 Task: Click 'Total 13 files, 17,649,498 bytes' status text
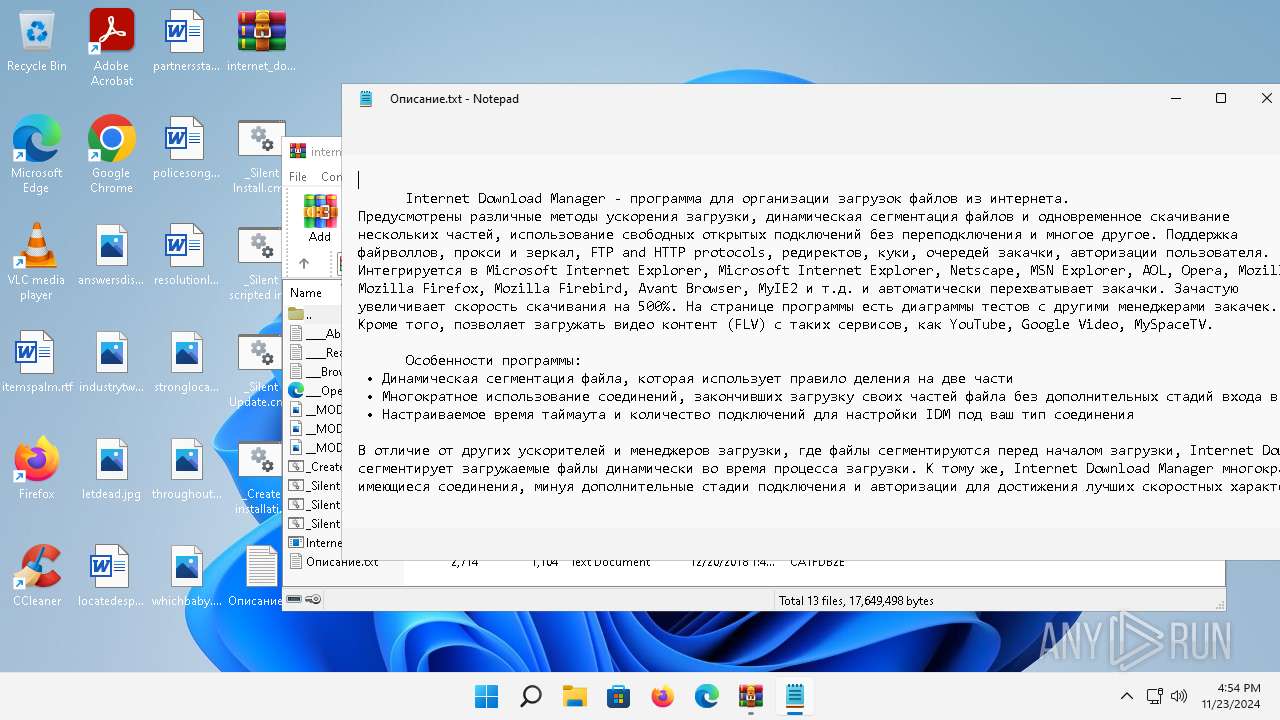(856, 601)
